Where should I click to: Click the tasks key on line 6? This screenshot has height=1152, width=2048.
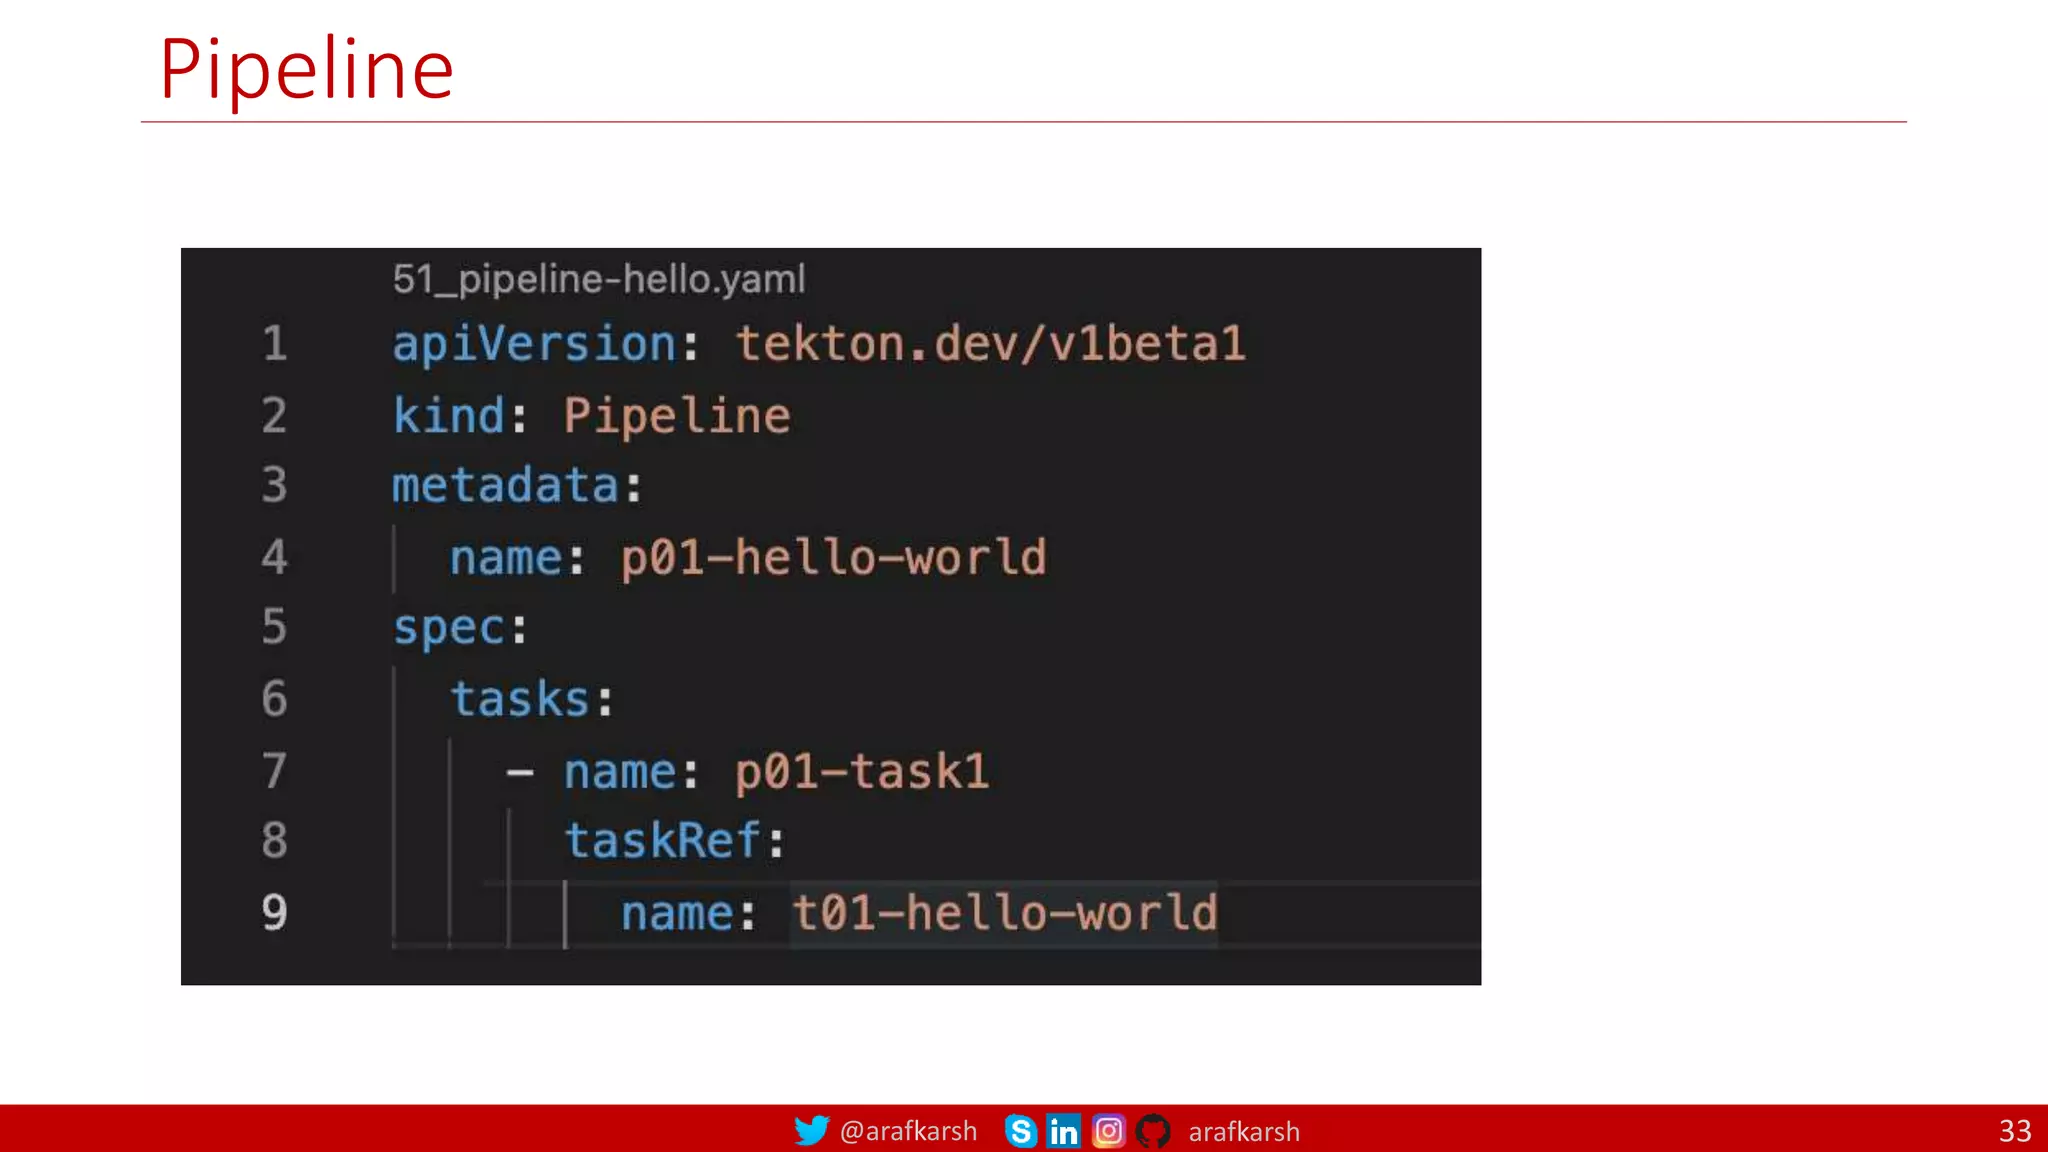[520, 699]
